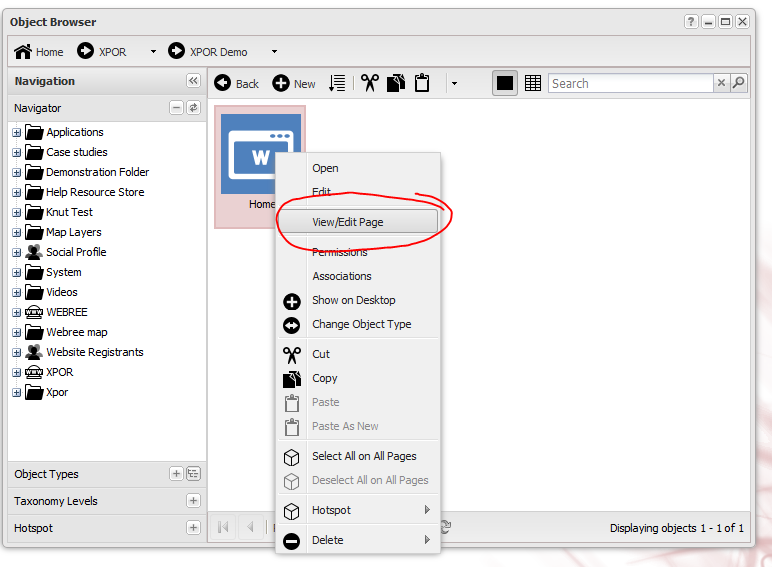The image size is (772, 567).
Task: Select the lowercase Xpor folder
Action: pyautogui.click(x=57, y=392)
